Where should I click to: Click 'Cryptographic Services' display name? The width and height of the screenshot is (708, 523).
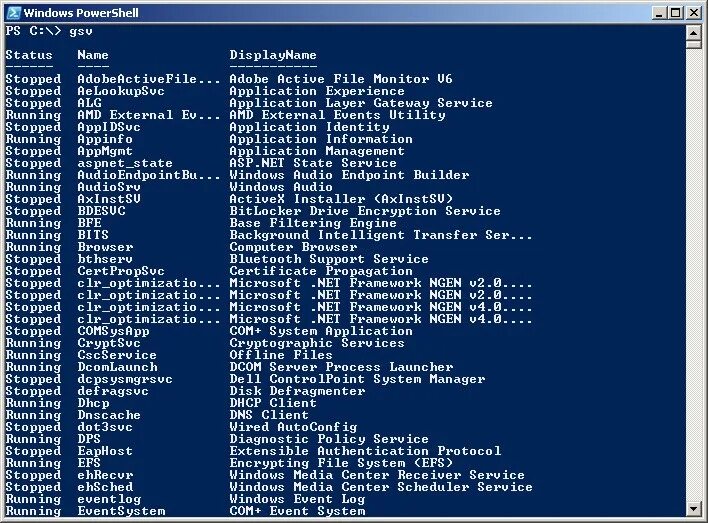[317, 343]
